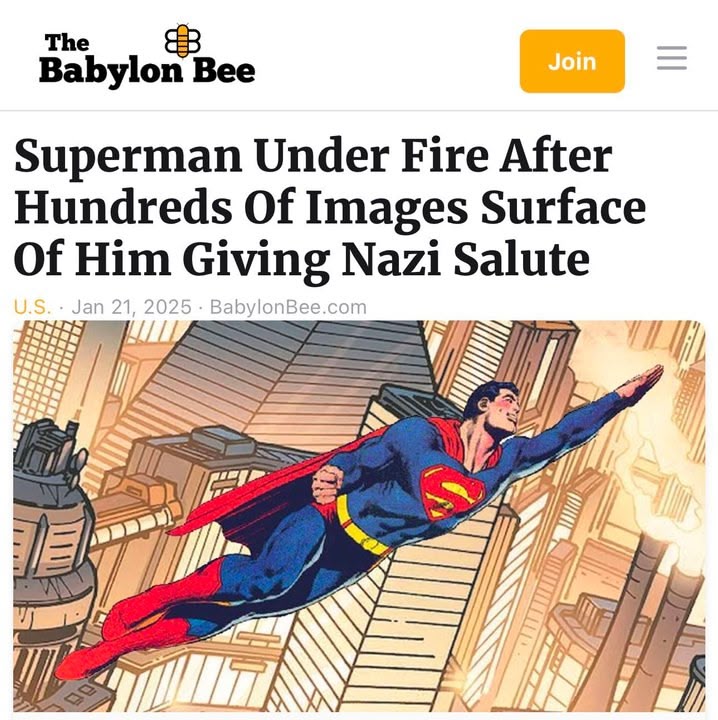Viewport: 718px width, 720px height.
Task: Click the bee icon in the logo
Action: click(x=182, y=40)
